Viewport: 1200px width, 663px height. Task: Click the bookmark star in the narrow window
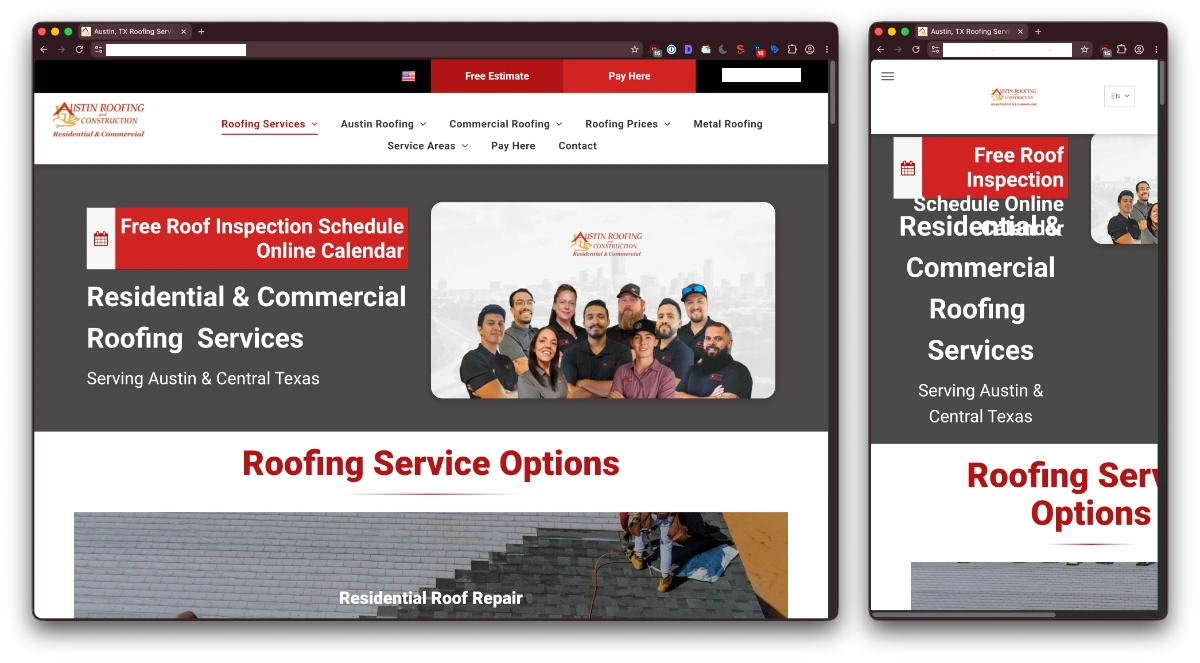pos(1085,49)
